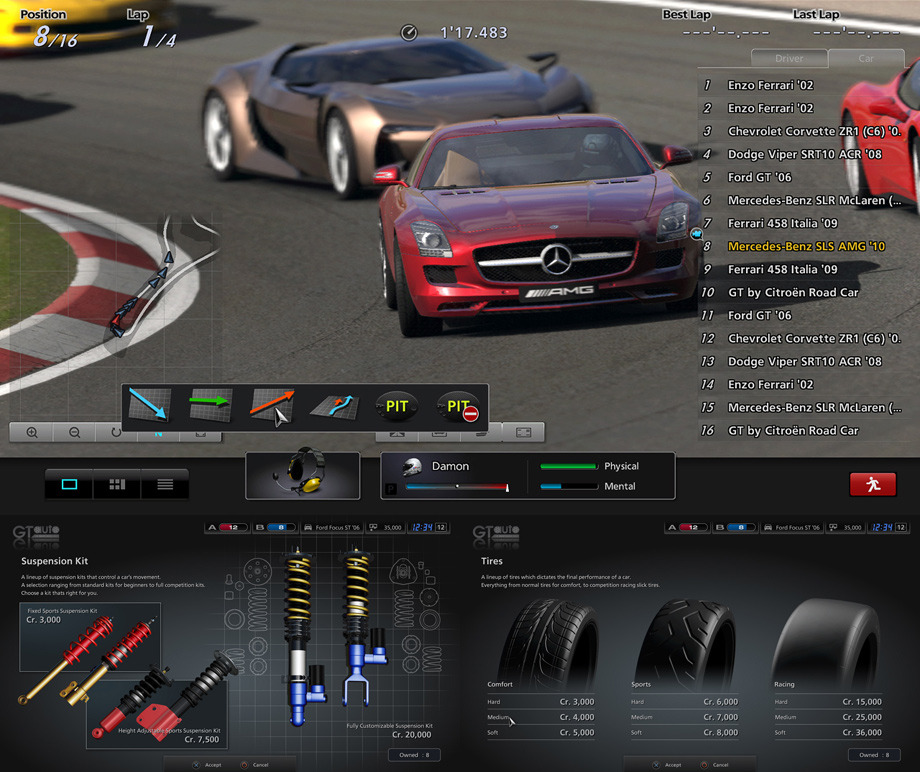Select the green maintain-pace arrow command
The height and width of the screenshot is (772, 920).
210,404
